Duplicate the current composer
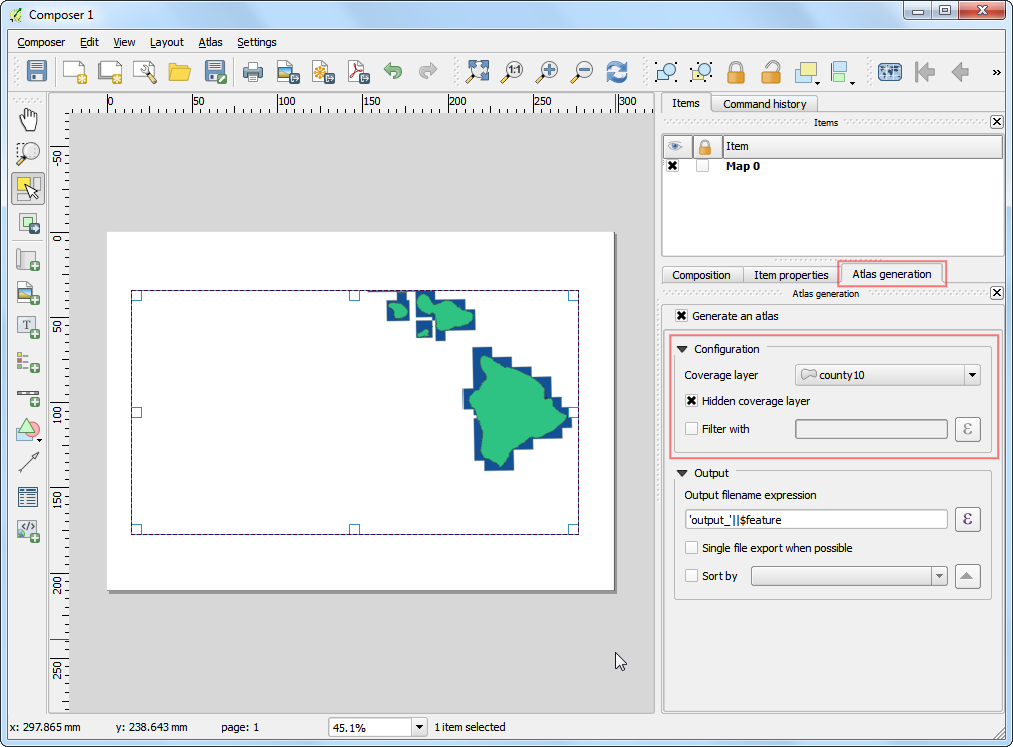Viewport: 1013px width, 747px height. (x=110, y=71)
